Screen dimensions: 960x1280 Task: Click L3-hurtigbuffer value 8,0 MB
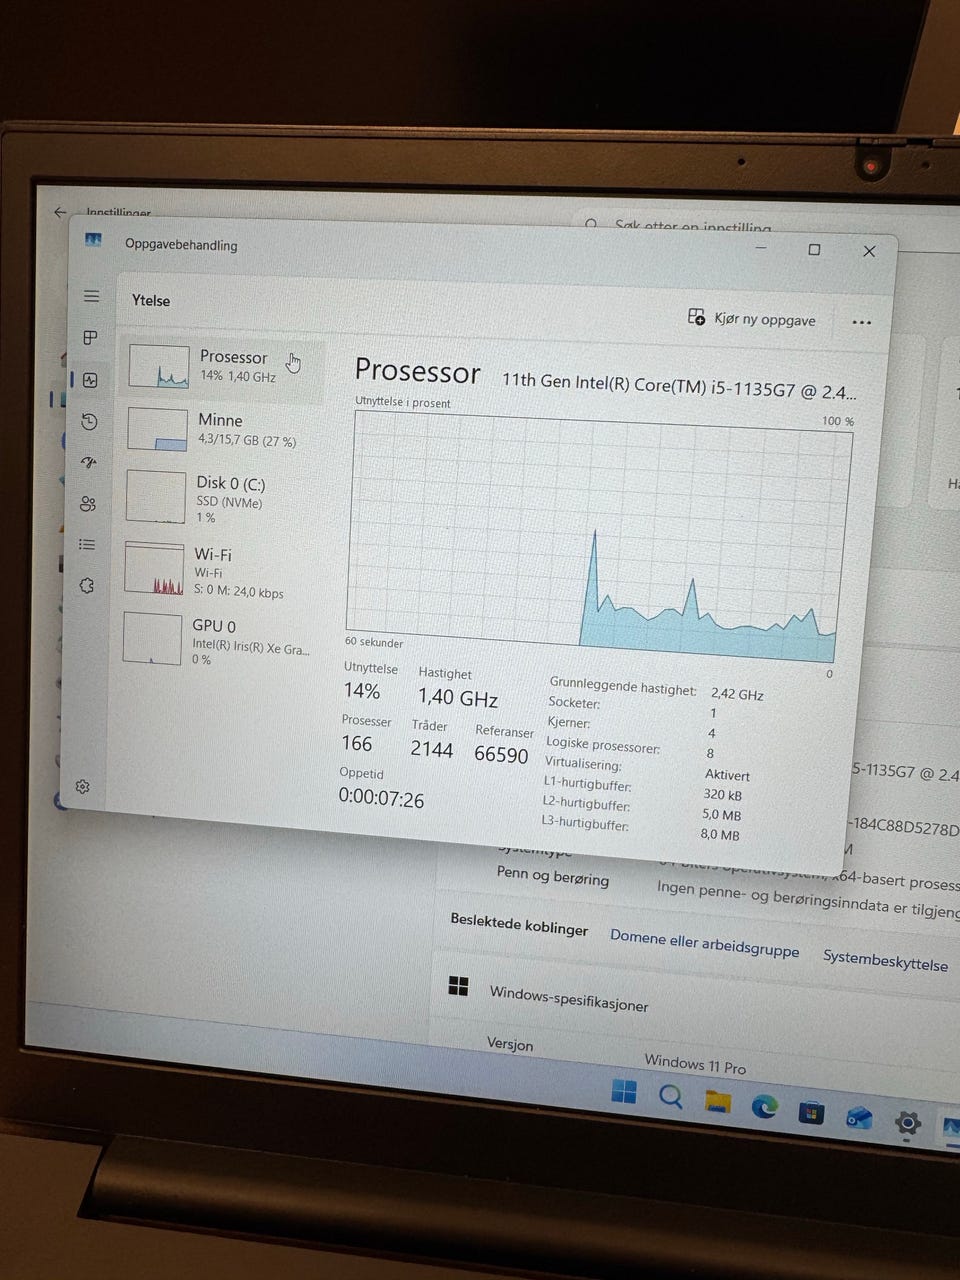pyautogui.click(x=720, y=834)
